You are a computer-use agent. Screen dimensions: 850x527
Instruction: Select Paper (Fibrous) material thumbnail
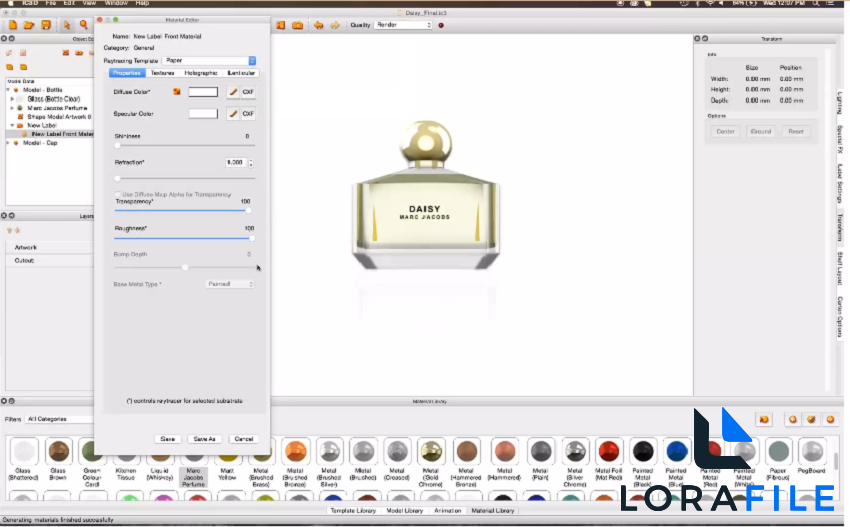tap(778, 451)
